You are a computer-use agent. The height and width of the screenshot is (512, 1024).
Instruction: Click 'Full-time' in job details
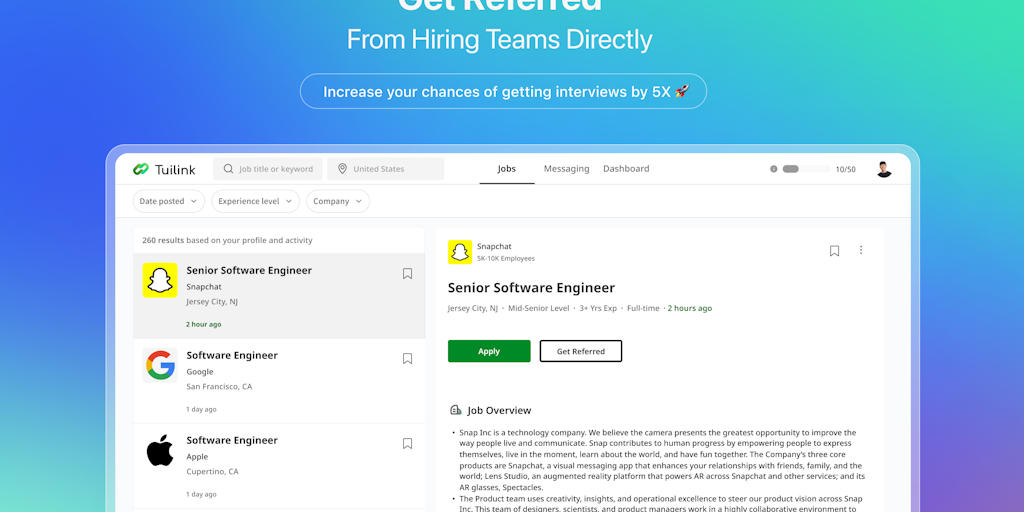pos(643,308)
